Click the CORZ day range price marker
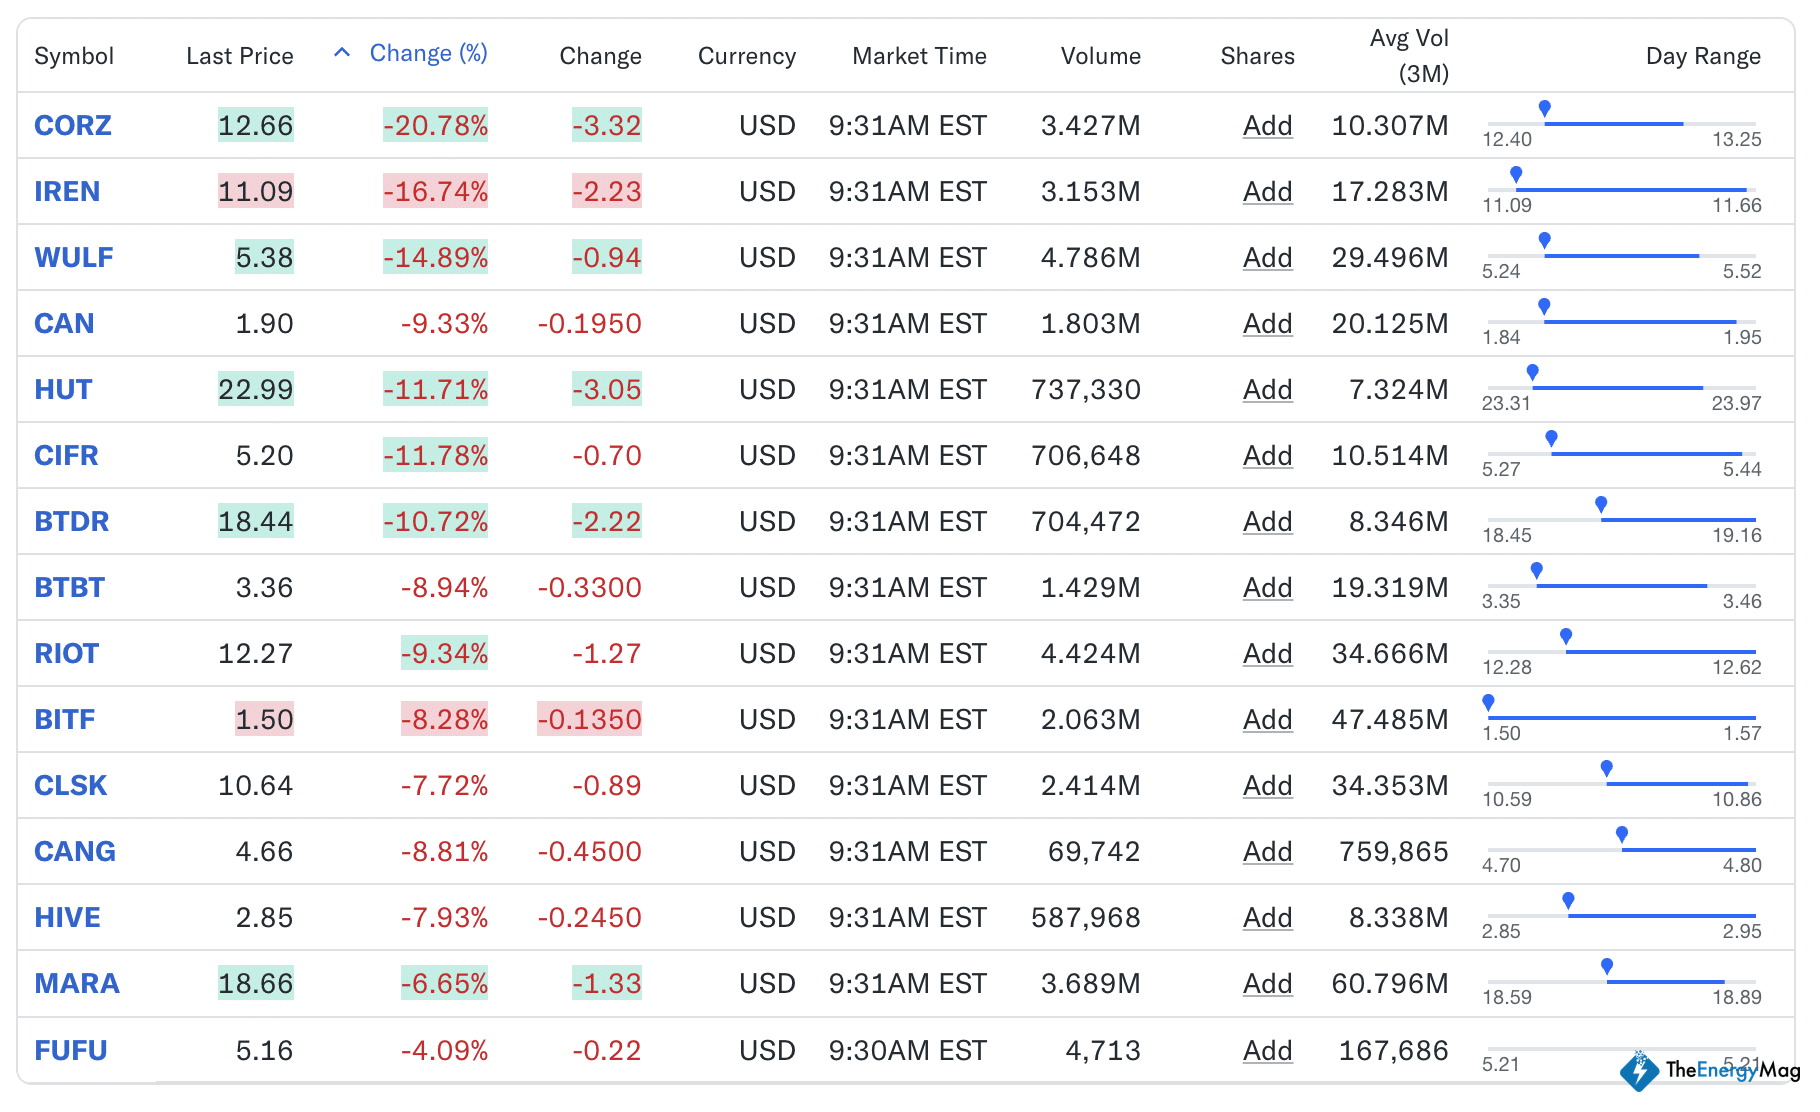Viewport: 1820px width, 1112px height. 1544,109
